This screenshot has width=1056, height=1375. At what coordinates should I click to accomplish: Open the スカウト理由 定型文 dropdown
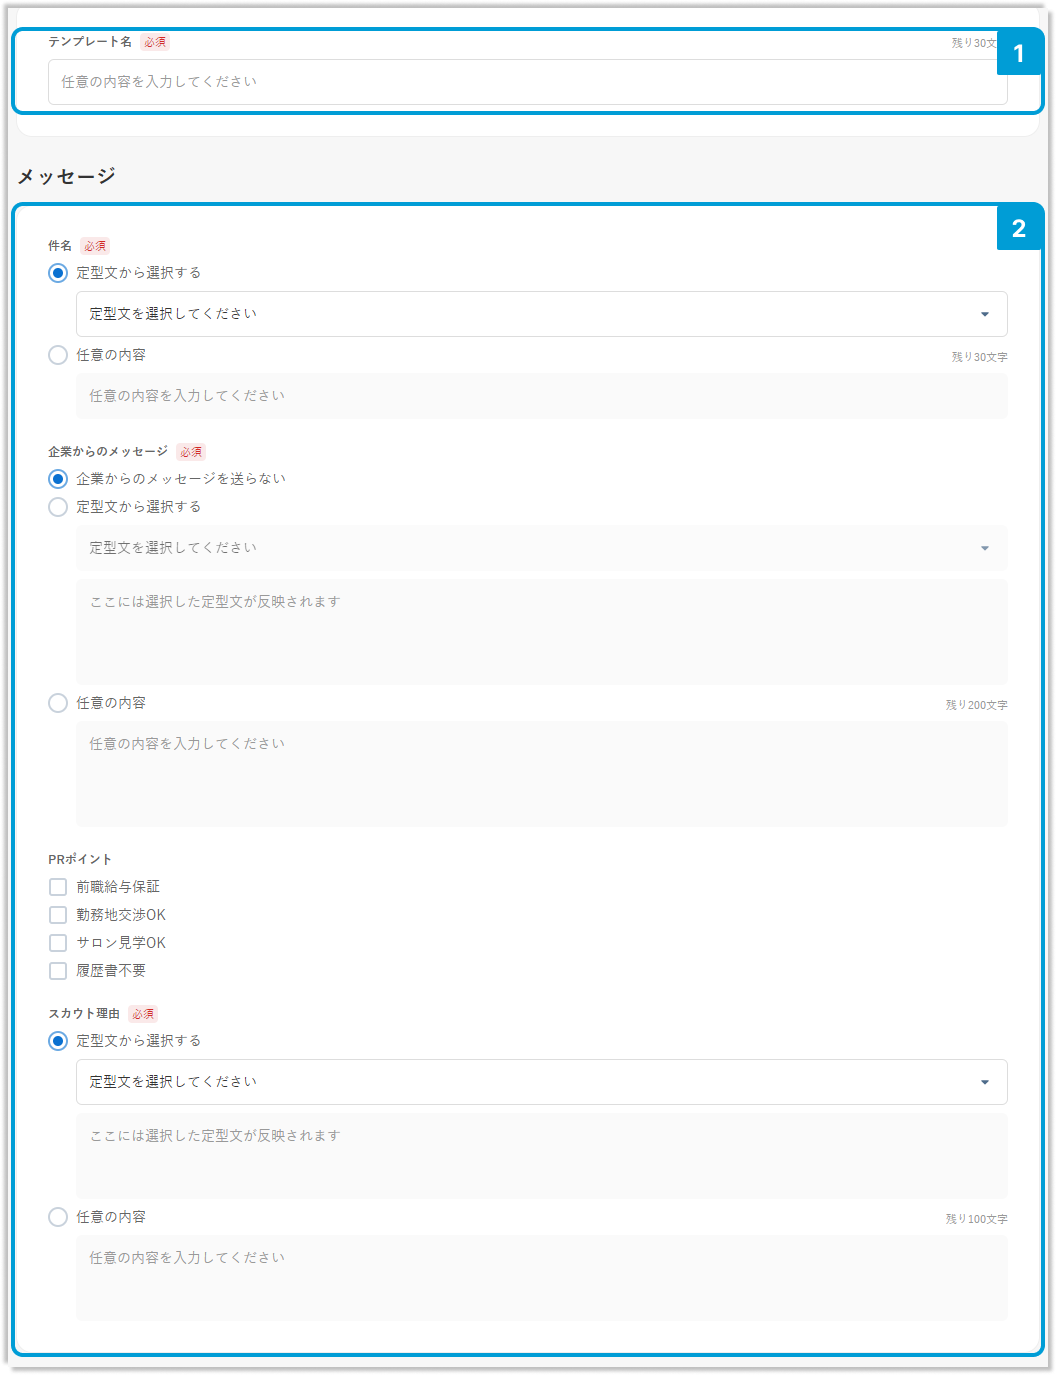[x=541, y=1082]
